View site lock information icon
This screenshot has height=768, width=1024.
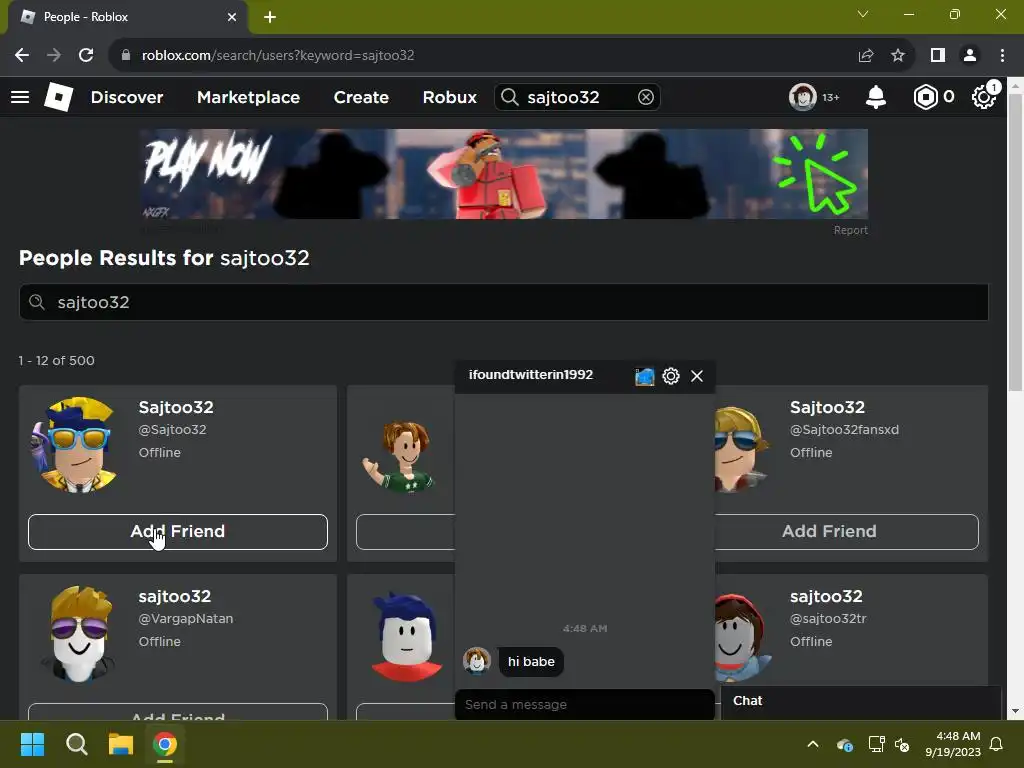[x=125, y=56]
